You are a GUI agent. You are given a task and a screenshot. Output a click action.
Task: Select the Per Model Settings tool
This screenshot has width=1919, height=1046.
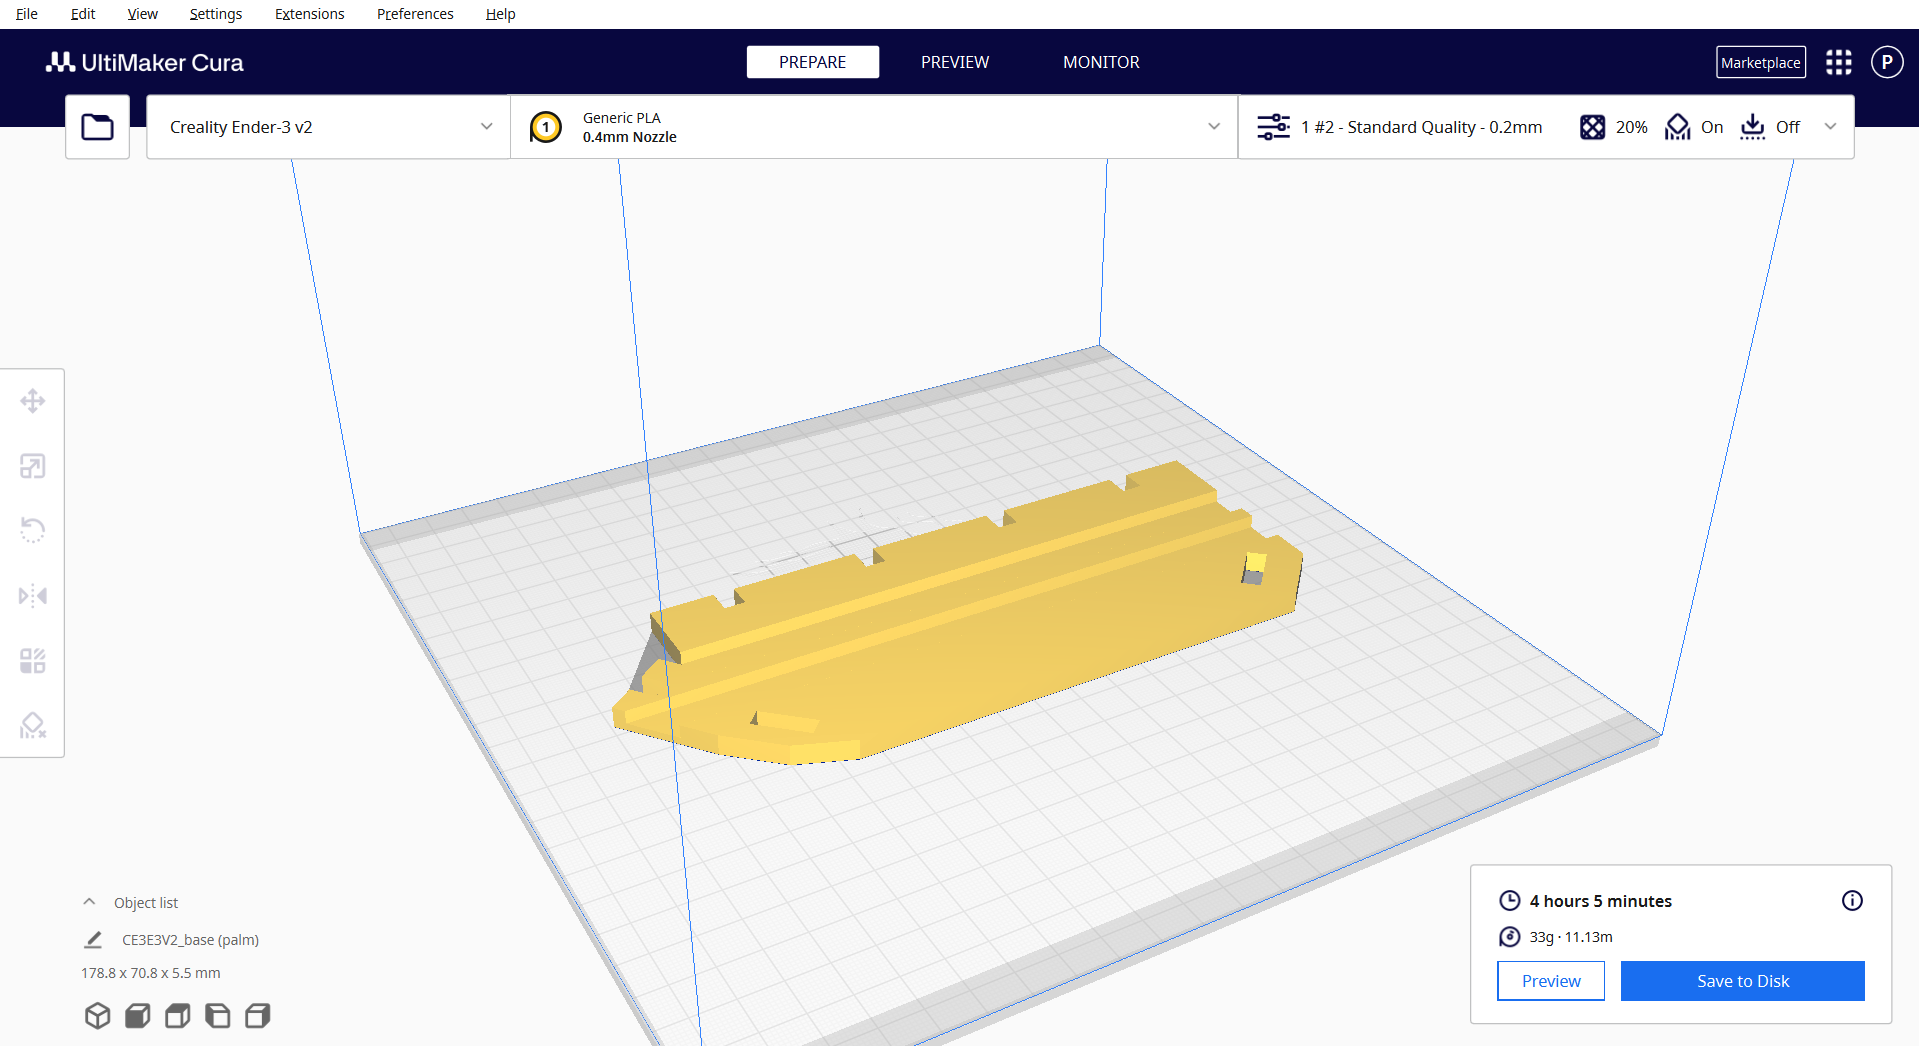tap(33, 661)
